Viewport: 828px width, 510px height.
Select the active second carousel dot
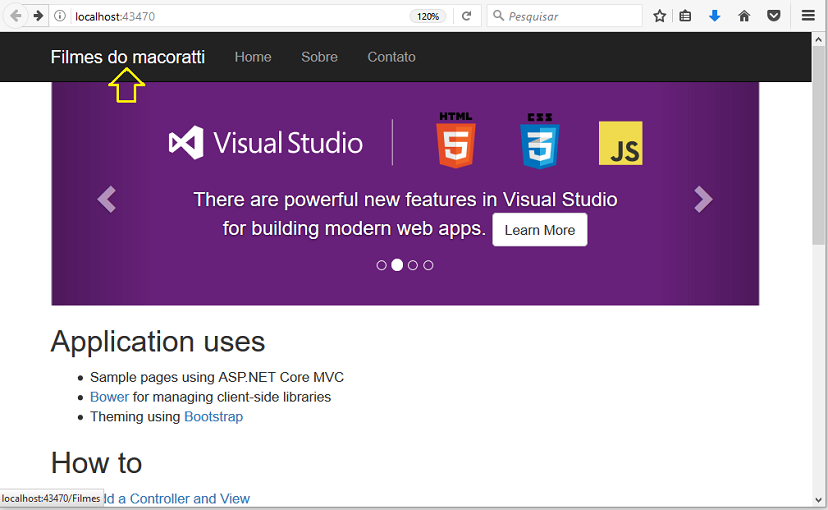(x=397, y=265)
